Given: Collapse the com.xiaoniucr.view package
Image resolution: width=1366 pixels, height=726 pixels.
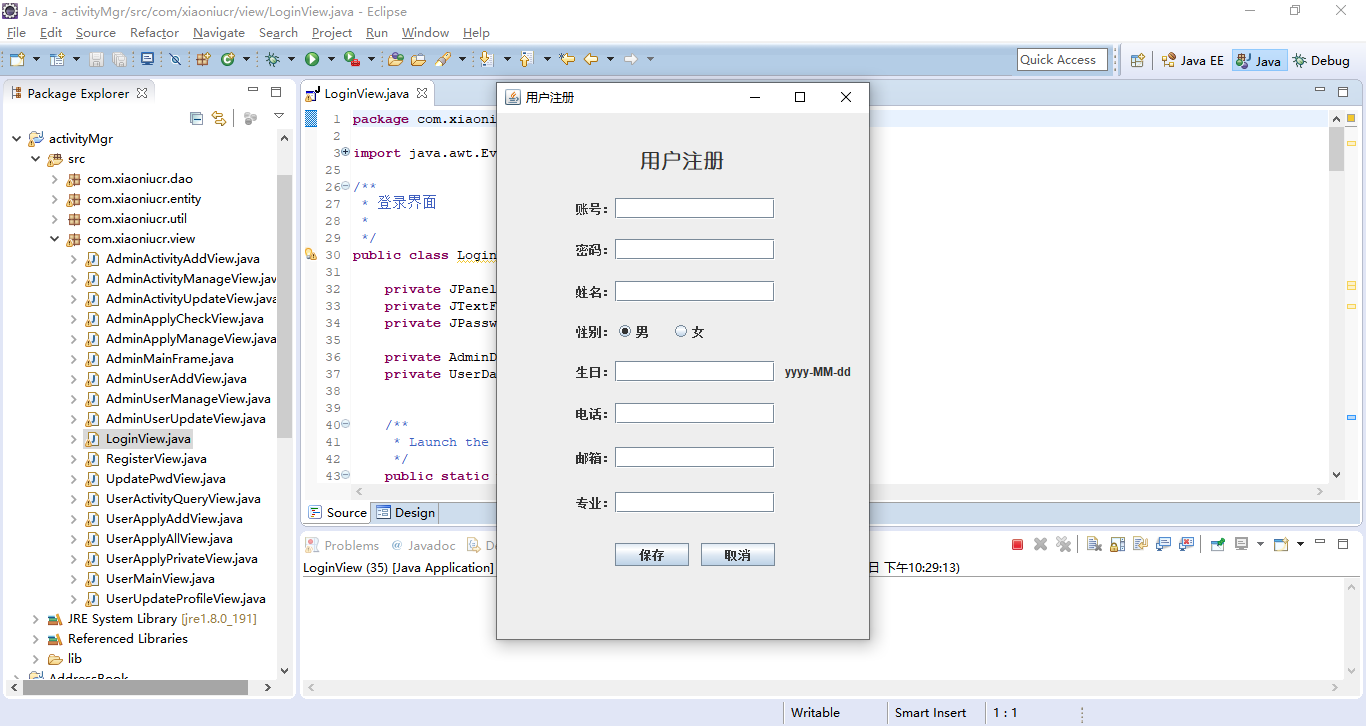Looking at the screenshot, I should pyautogui.click(x=55, y=239).
